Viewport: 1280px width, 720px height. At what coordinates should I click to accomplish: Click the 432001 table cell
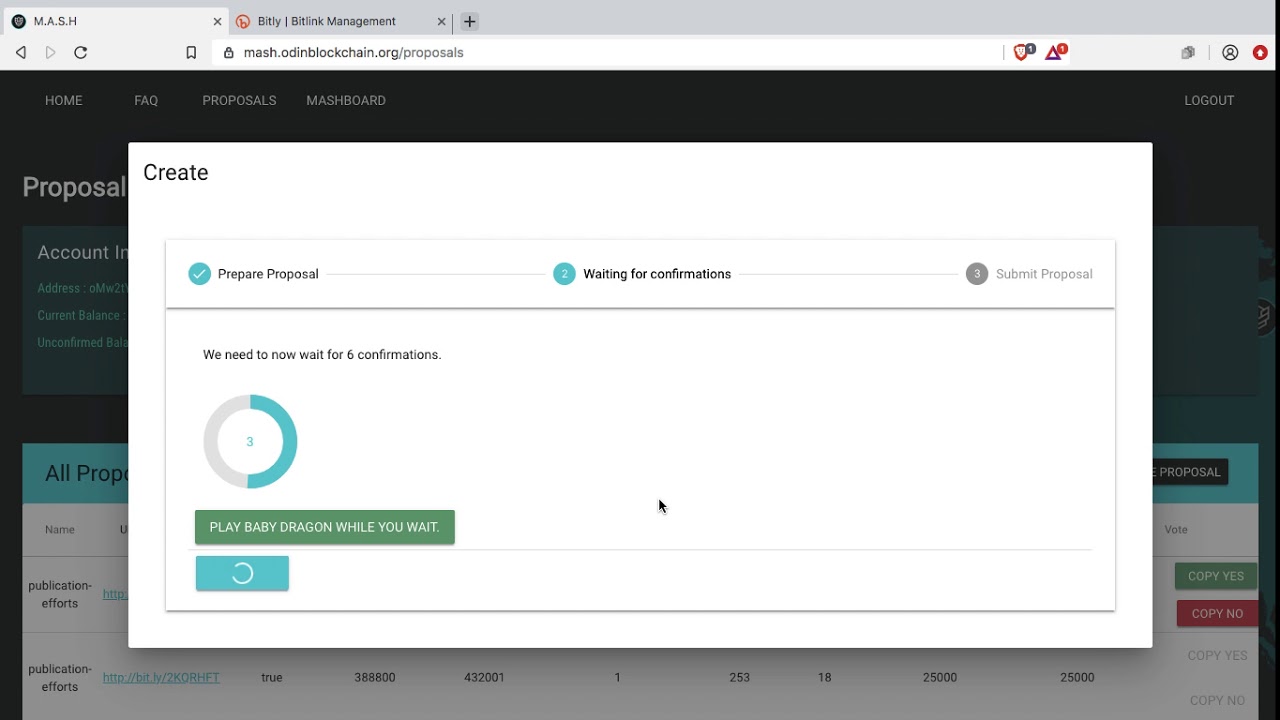click(484, 677)
